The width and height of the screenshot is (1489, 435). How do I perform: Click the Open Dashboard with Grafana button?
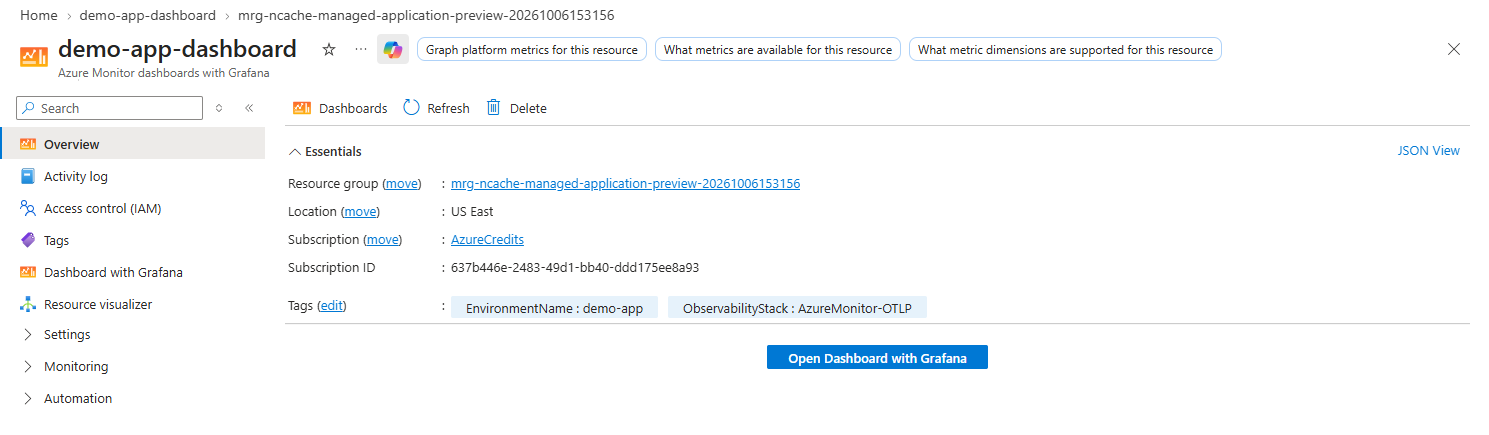tap(877, 358)
